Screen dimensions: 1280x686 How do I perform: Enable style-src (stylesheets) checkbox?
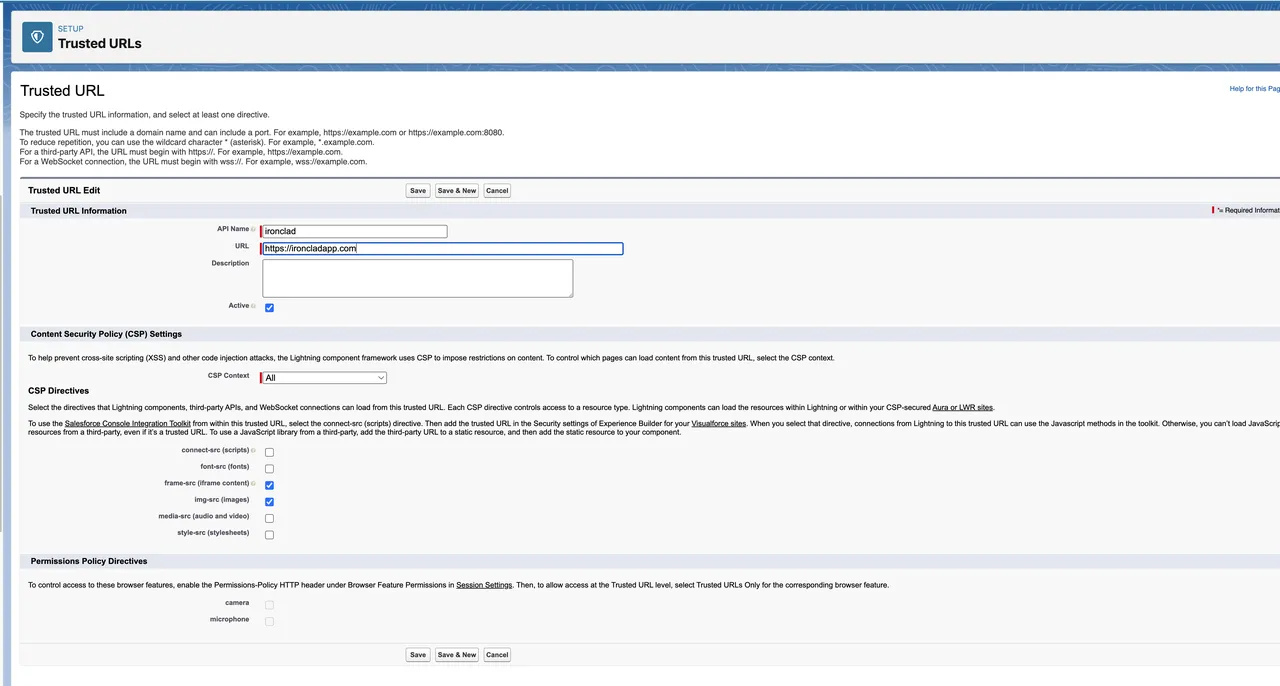269,535
